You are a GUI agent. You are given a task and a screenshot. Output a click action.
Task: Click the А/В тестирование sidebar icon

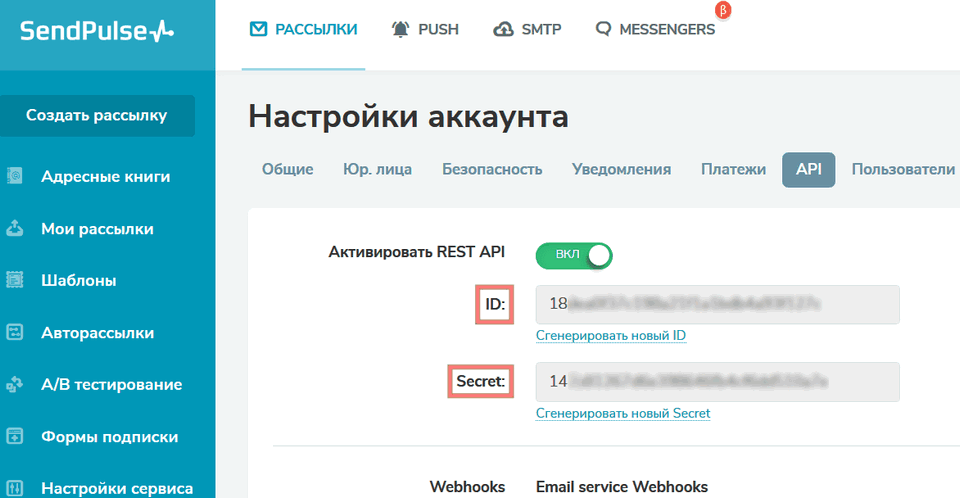15,385
